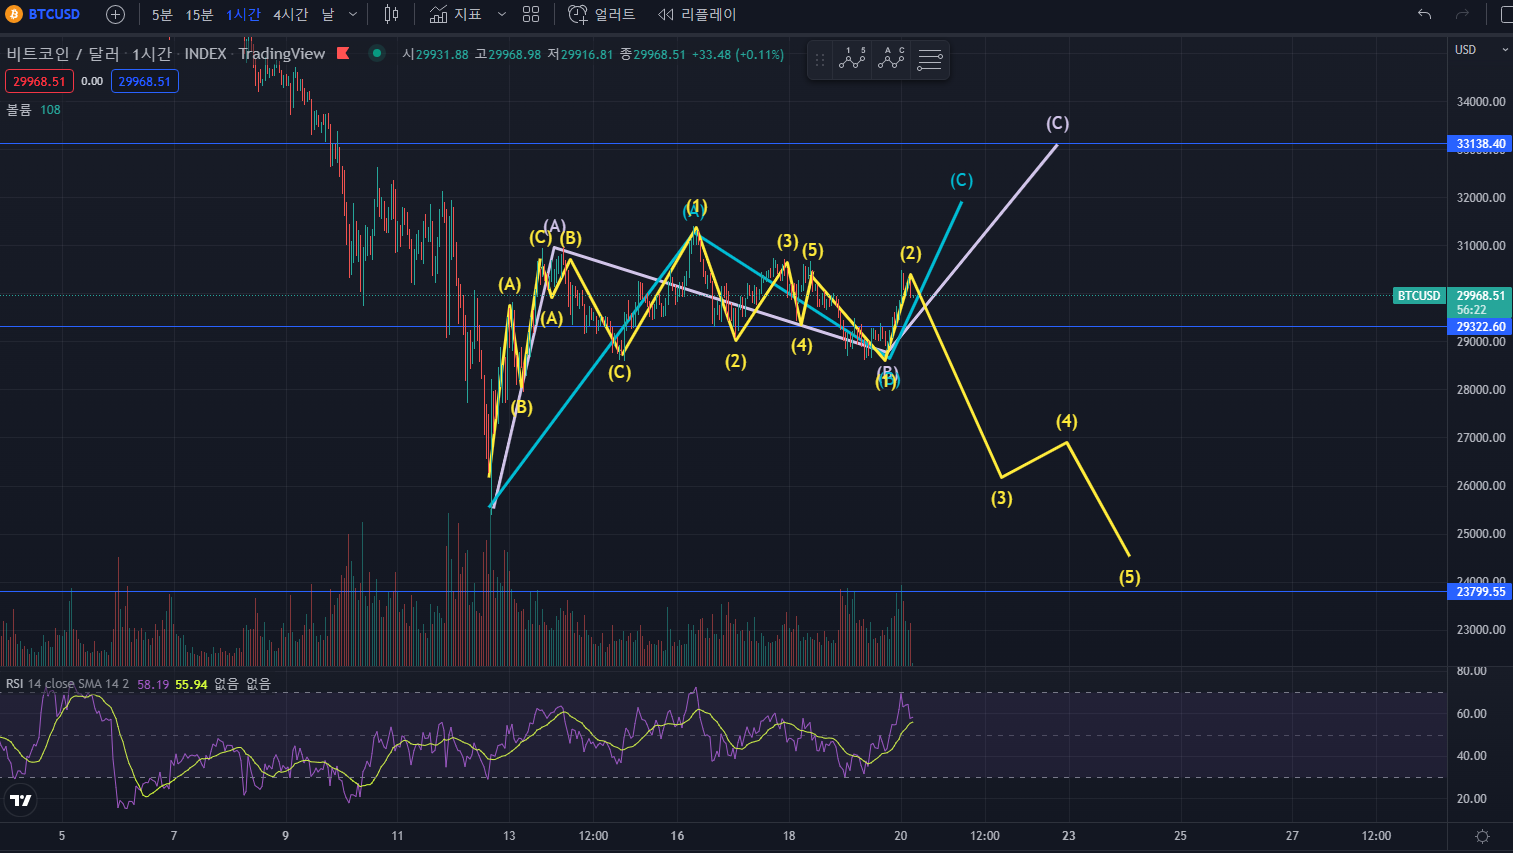Start 리플레이 bar replay mode
This screenshot has width=1513, height=853.
pyautogui.click(x=697, y=14)
